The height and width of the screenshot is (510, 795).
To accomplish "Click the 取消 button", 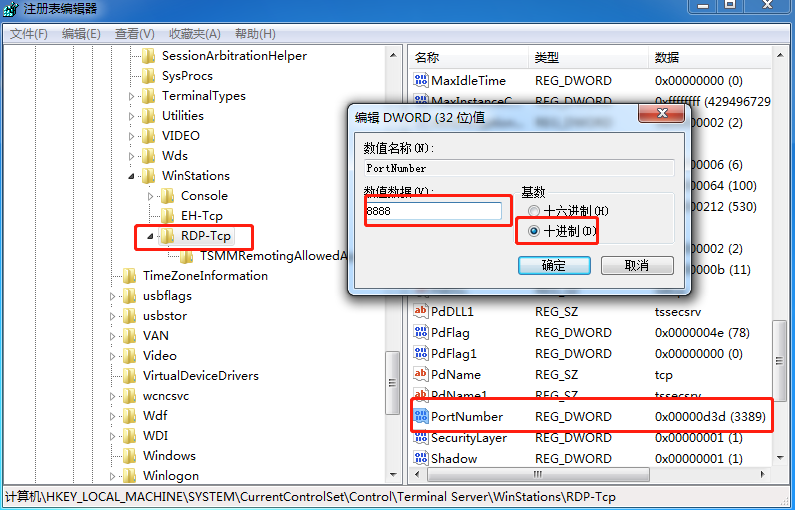I will 636,265.
